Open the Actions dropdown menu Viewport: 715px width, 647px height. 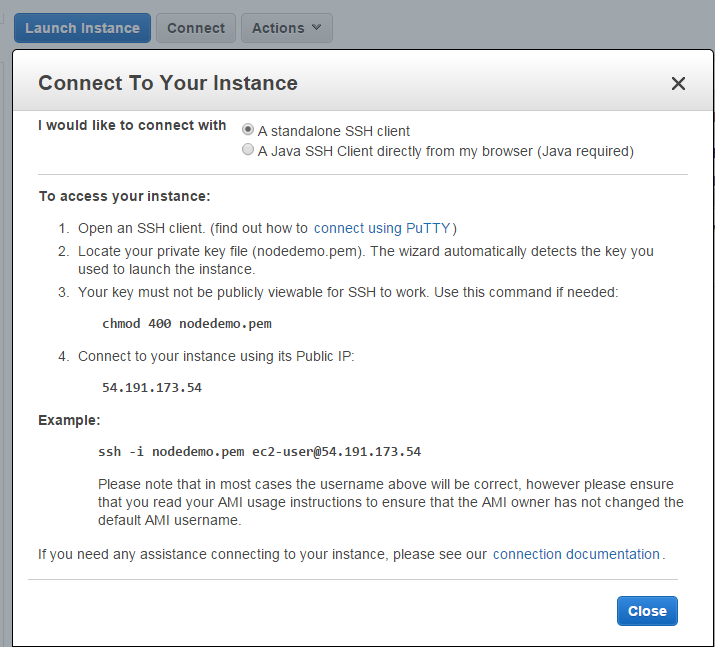(x=286, y=28)
